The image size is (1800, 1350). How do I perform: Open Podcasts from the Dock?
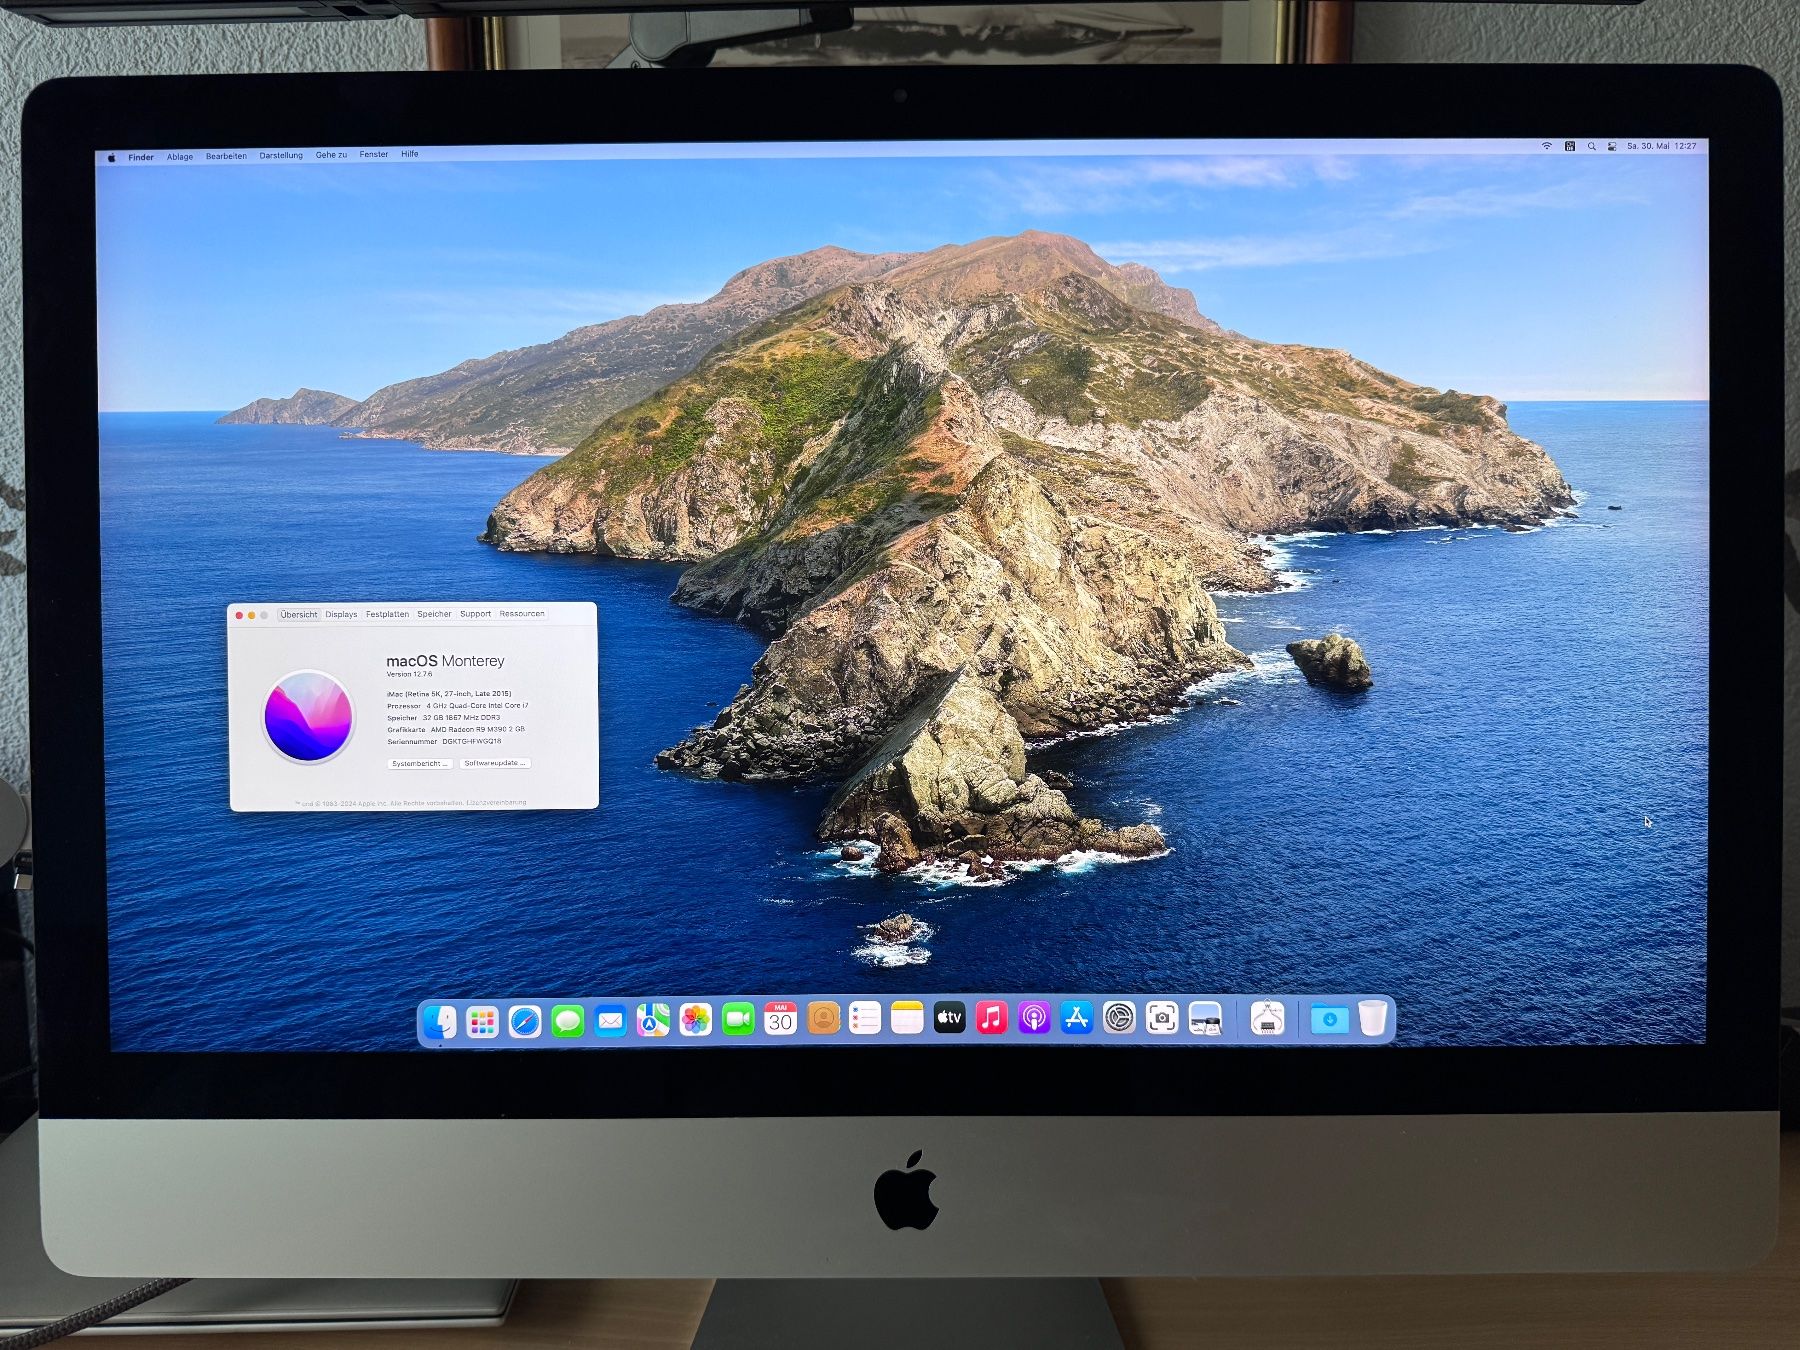[1034, 1018]
